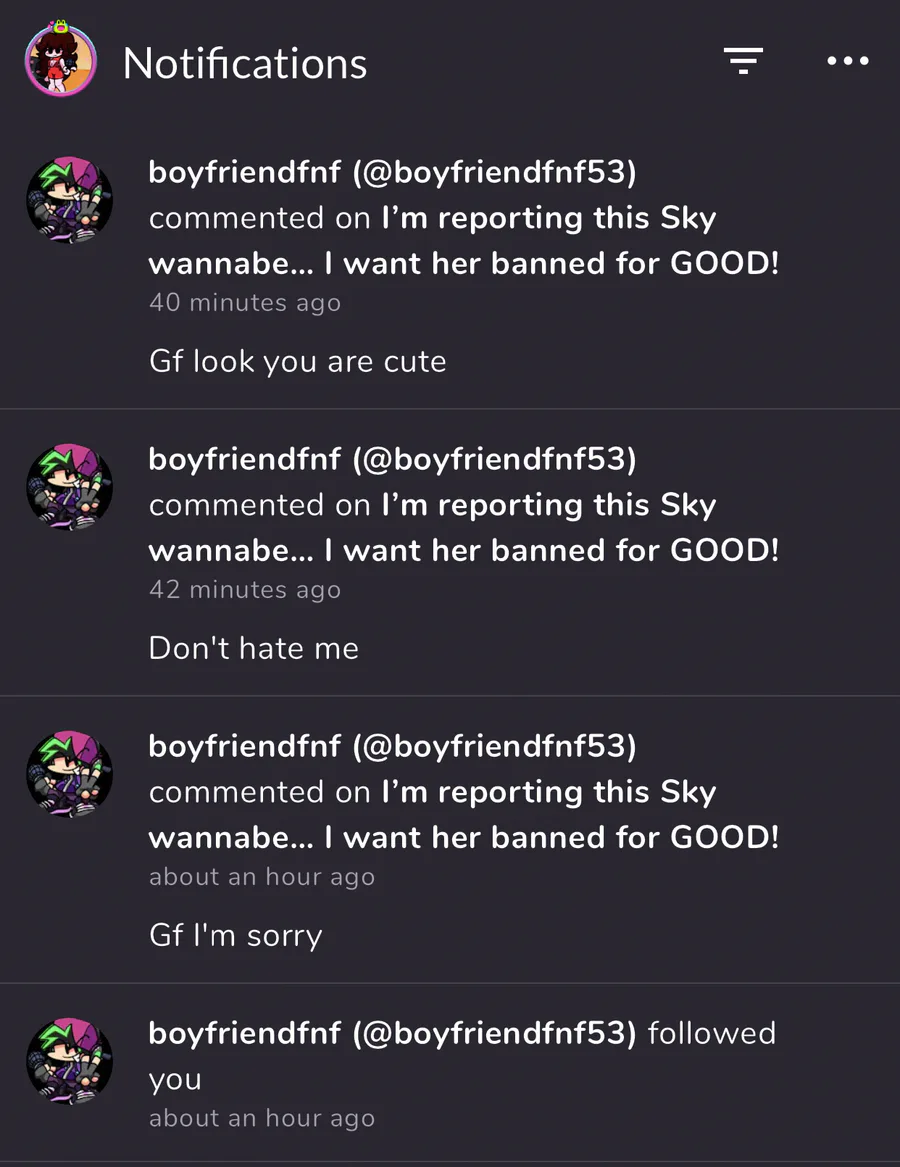900x1167 pixels.
Task: Open the comment "Gf I'm sorry"
Action: tap(235, 936)
